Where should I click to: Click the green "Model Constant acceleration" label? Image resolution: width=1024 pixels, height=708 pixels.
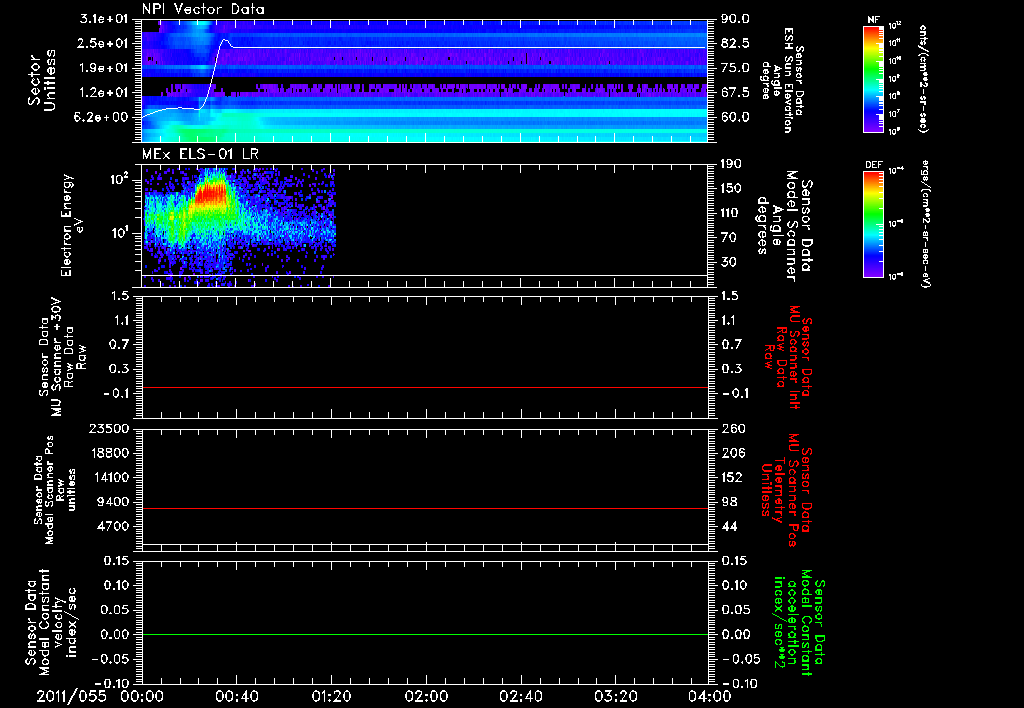800,623
